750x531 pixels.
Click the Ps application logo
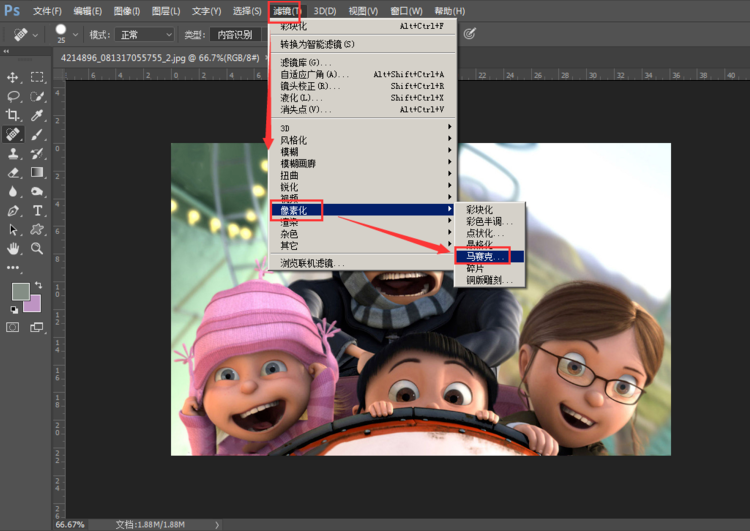point(12,11)
